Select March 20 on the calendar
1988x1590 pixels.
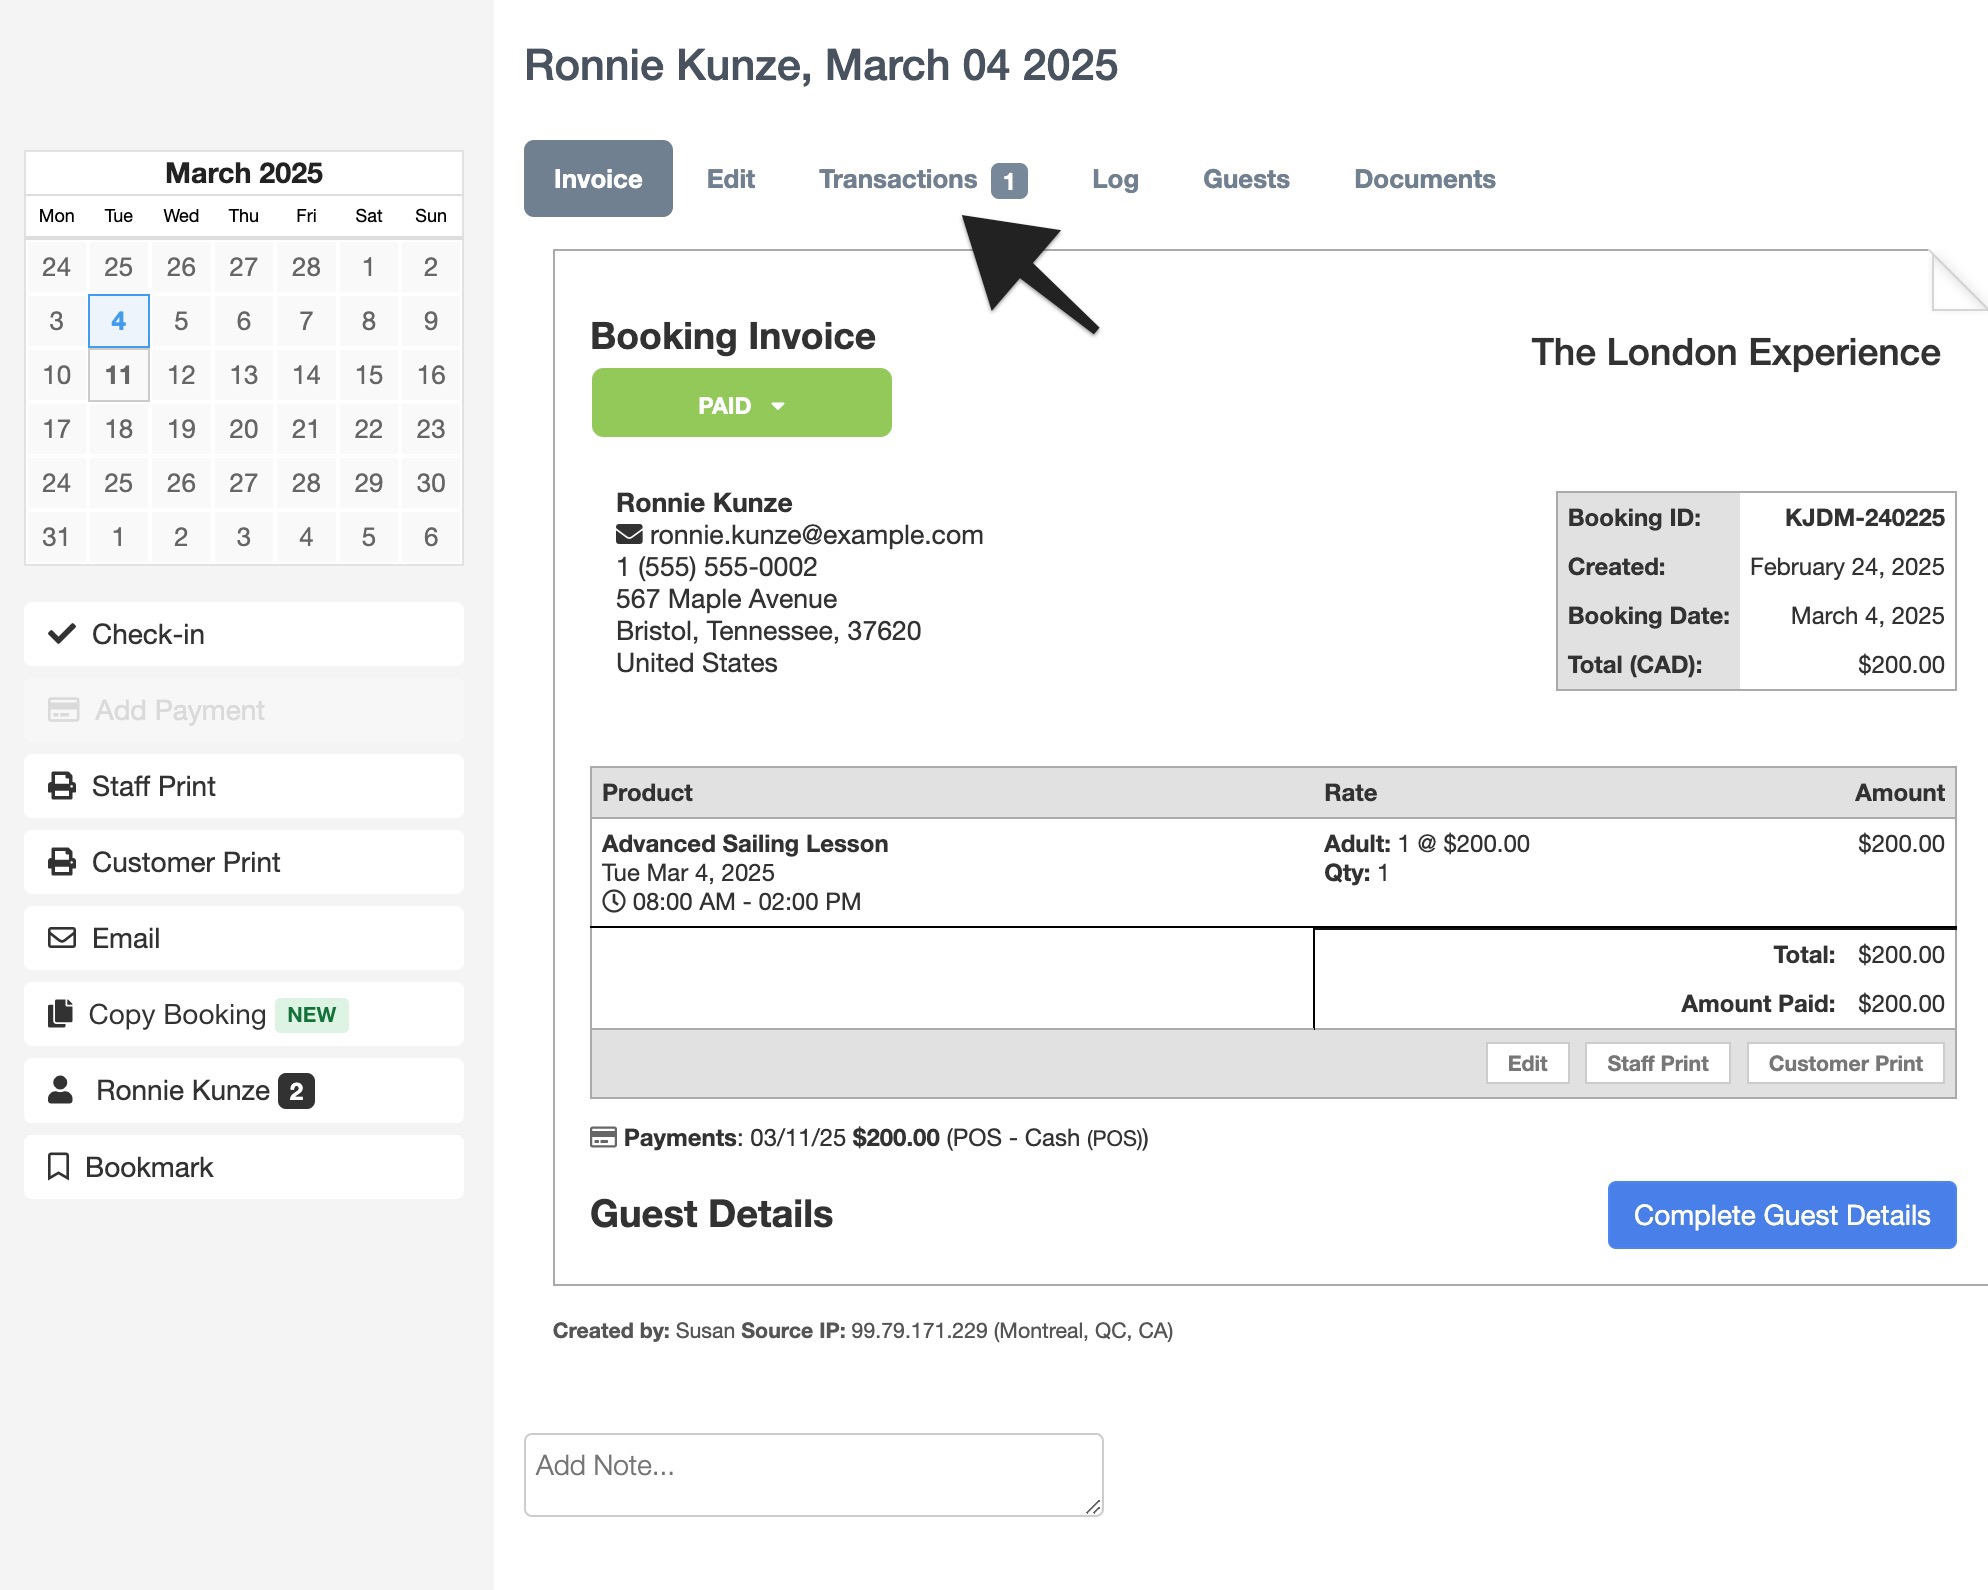(x=244, y=429)
